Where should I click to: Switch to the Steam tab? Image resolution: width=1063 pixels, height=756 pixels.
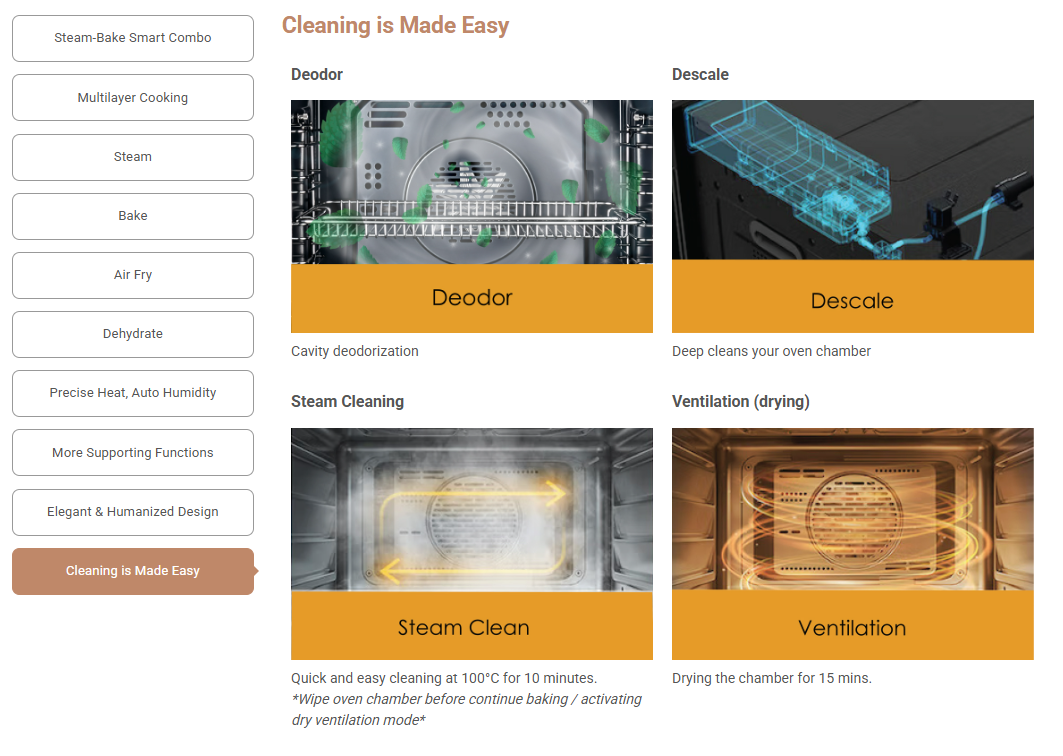133,157
